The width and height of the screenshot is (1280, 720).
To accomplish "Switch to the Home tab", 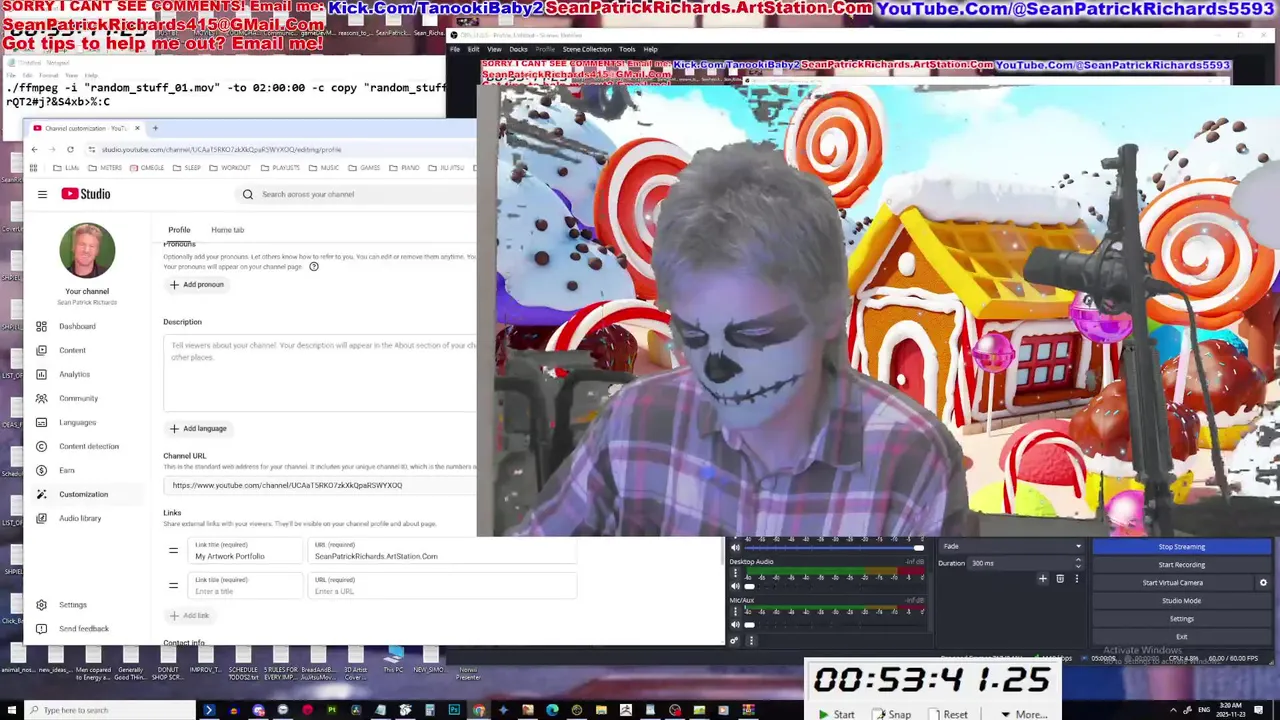I will [x=227, y=230].
